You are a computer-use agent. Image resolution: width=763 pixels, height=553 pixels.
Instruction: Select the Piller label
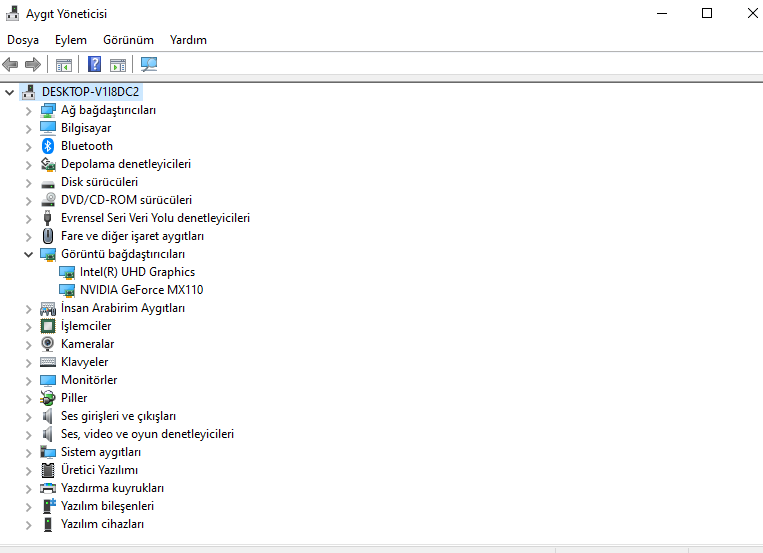74,398
